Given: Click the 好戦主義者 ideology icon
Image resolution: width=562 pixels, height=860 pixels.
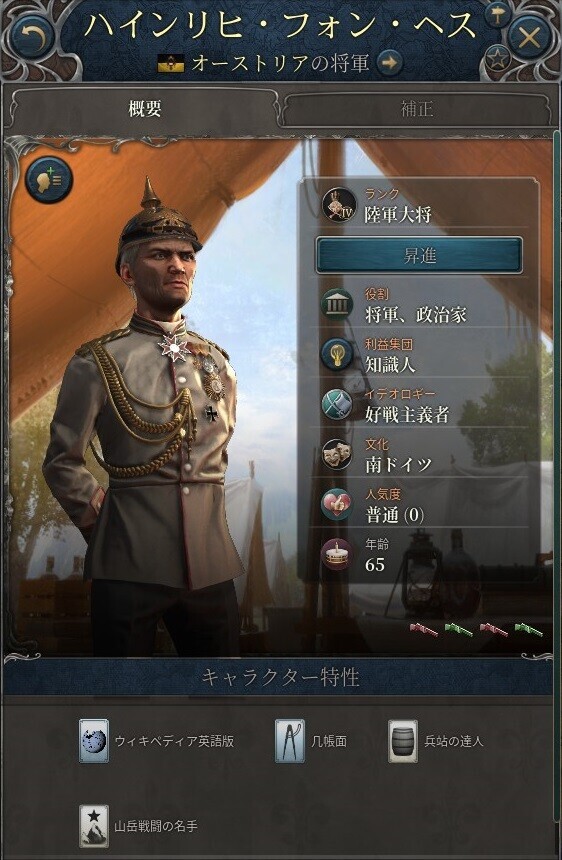Looking at the screenshot, I should [337, 405].
